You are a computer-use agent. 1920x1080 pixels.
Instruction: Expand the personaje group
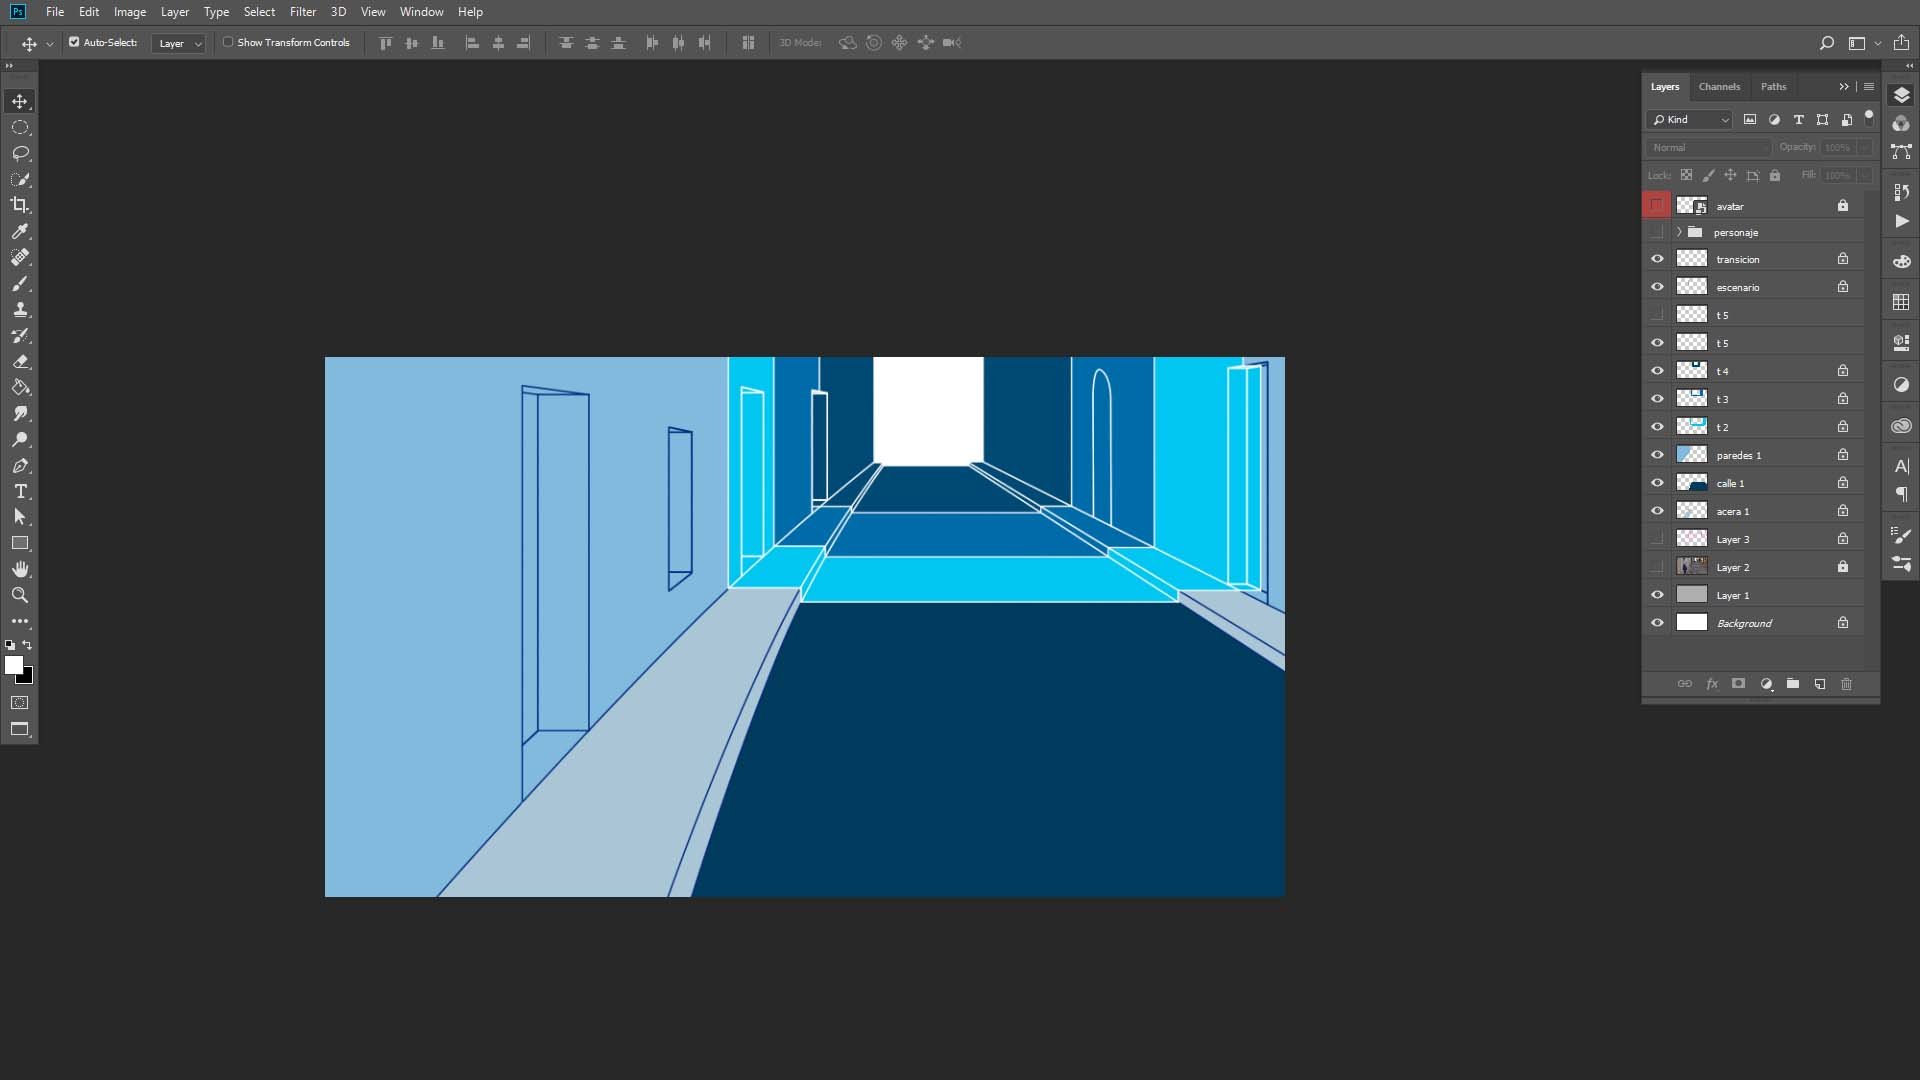1679,232
